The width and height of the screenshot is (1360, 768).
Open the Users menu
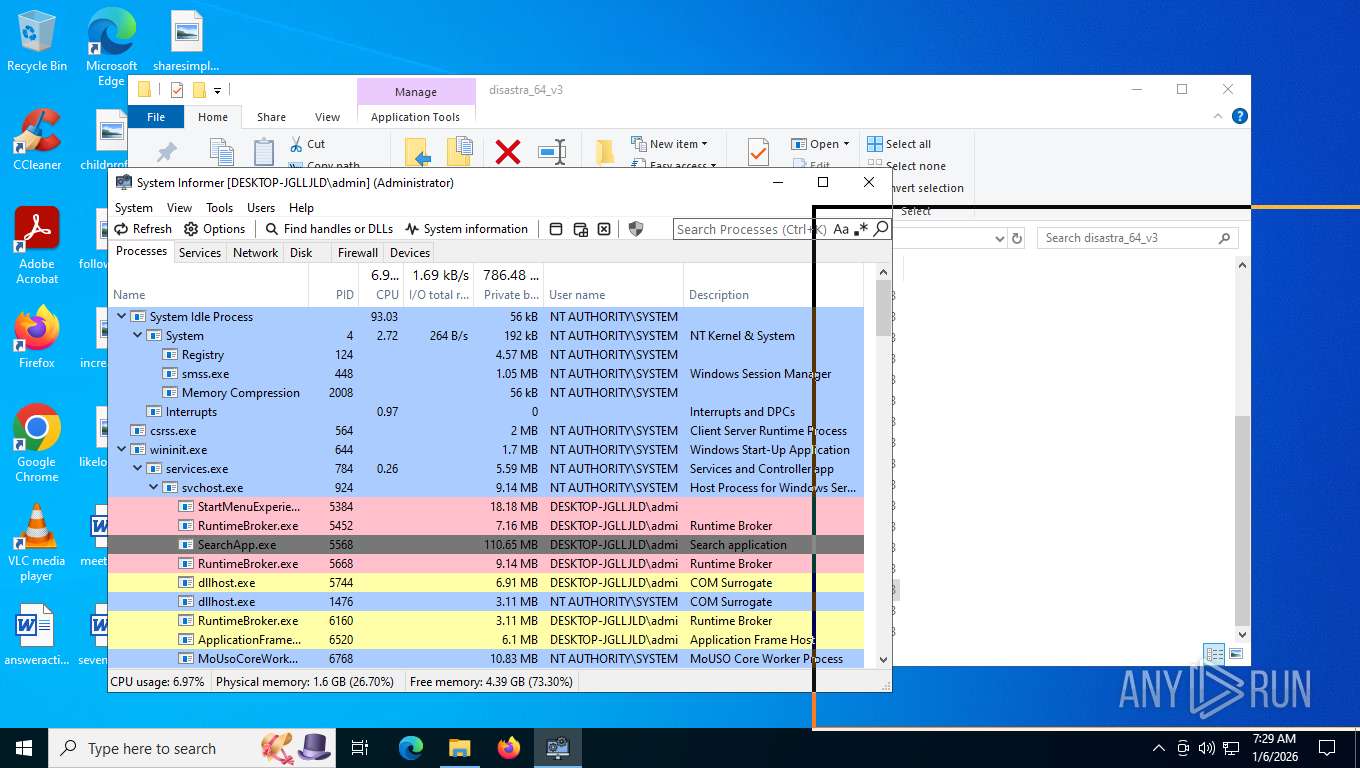(x=261, y=208)
